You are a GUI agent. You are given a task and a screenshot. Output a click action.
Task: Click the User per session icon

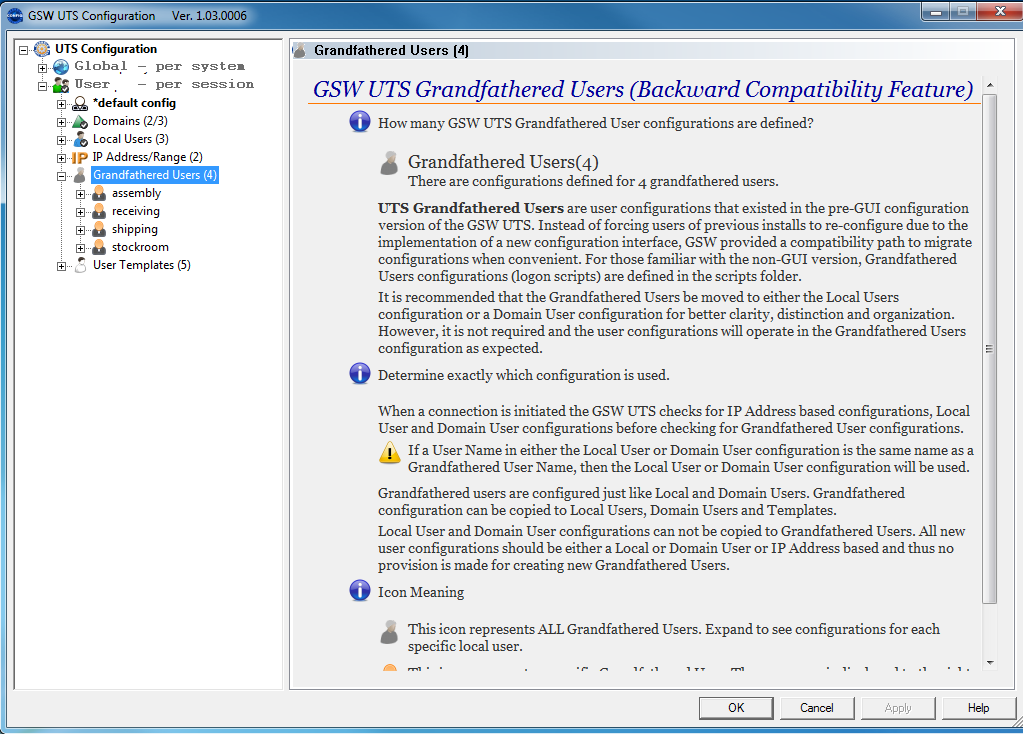[x=61, y=85]
